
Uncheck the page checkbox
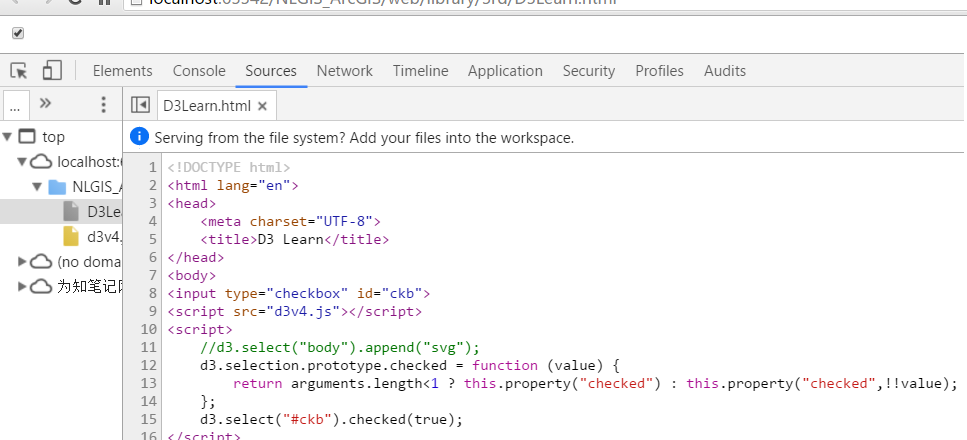click(x=18, y=33)
